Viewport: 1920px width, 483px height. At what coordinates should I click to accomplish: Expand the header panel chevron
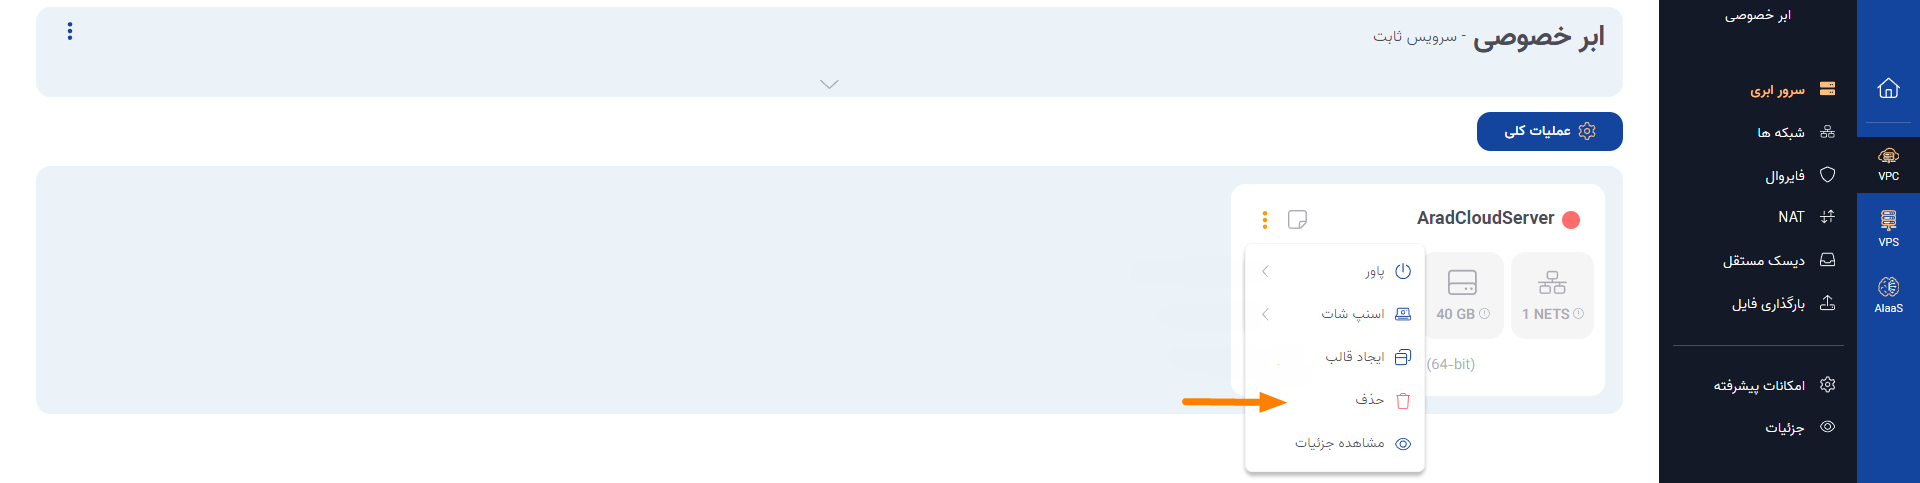829,84
